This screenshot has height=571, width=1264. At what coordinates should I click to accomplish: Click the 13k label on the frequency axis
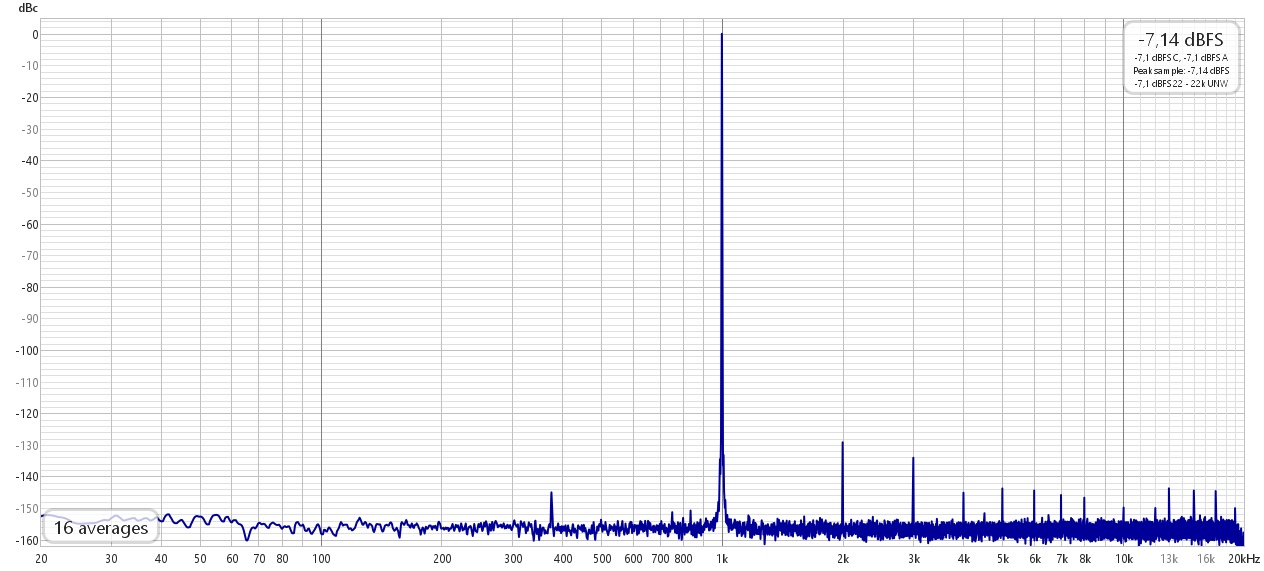1169,559
